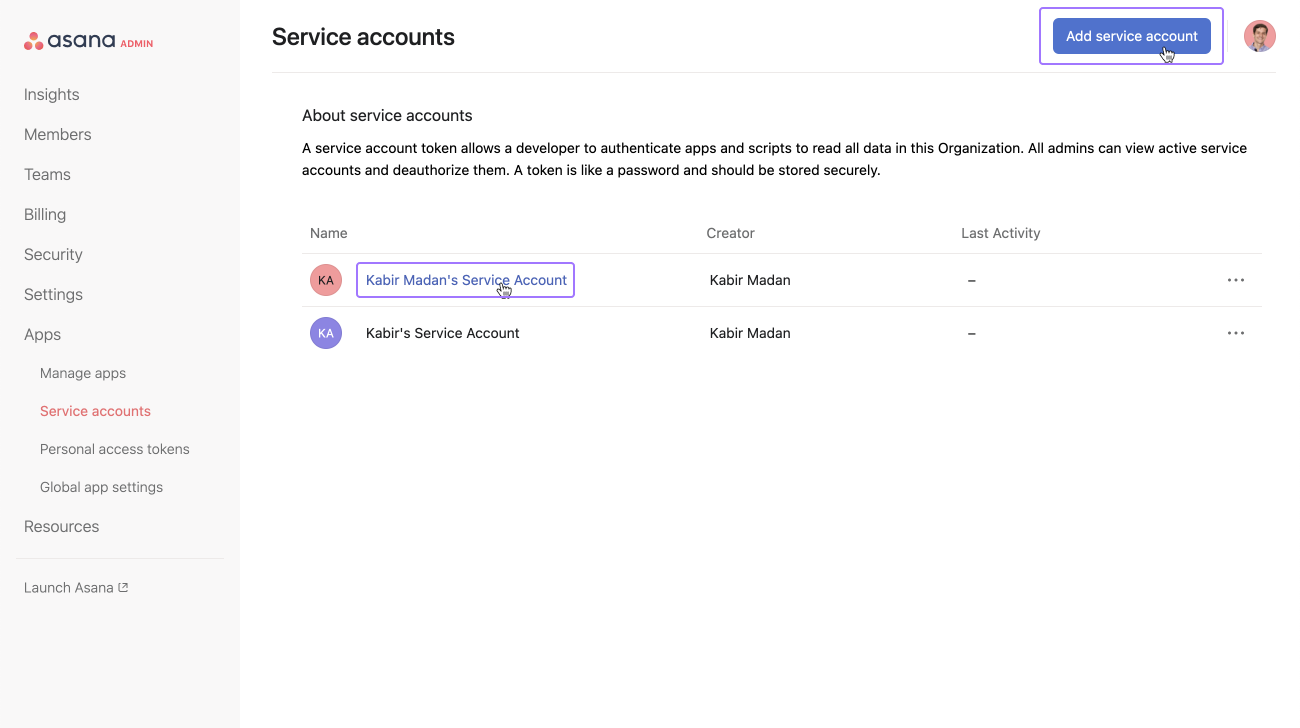Viewport: 1300px width, 728px height.
Task: Go to Global app settings
Action: coord(101,487)
